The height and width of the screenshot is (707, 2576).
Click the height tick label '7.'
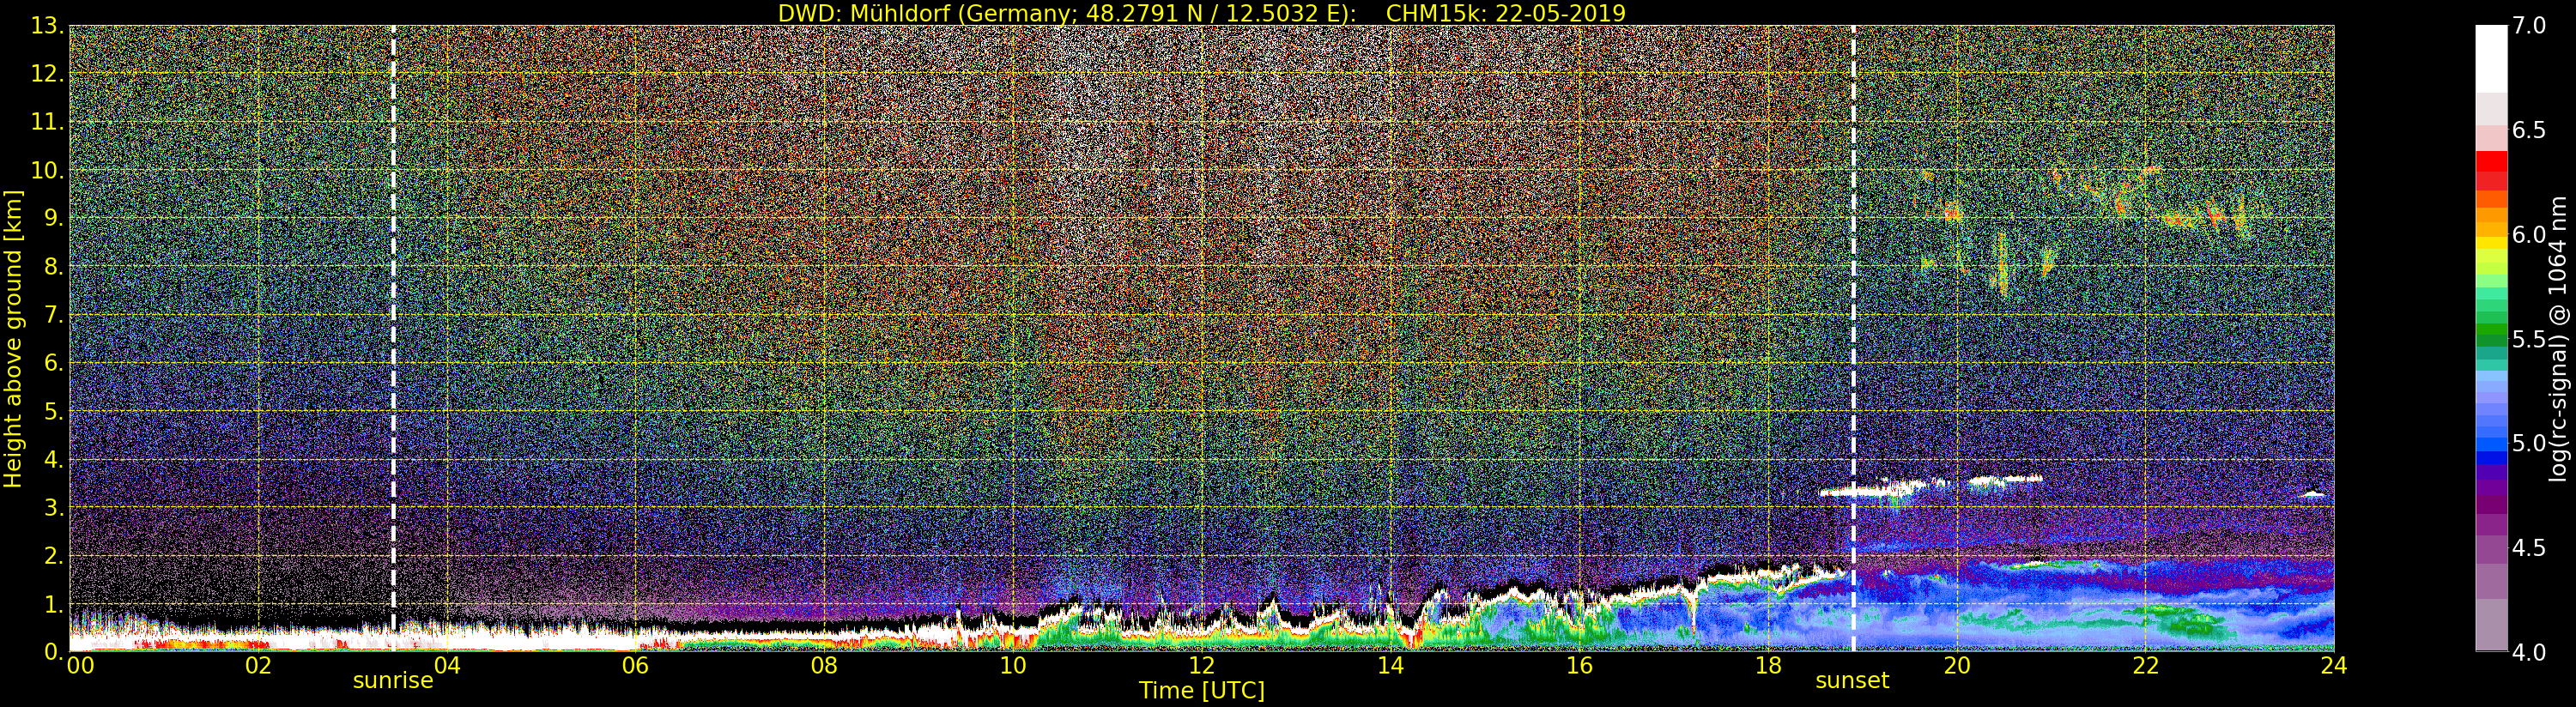pyautogui.click(x=53, y=315)
